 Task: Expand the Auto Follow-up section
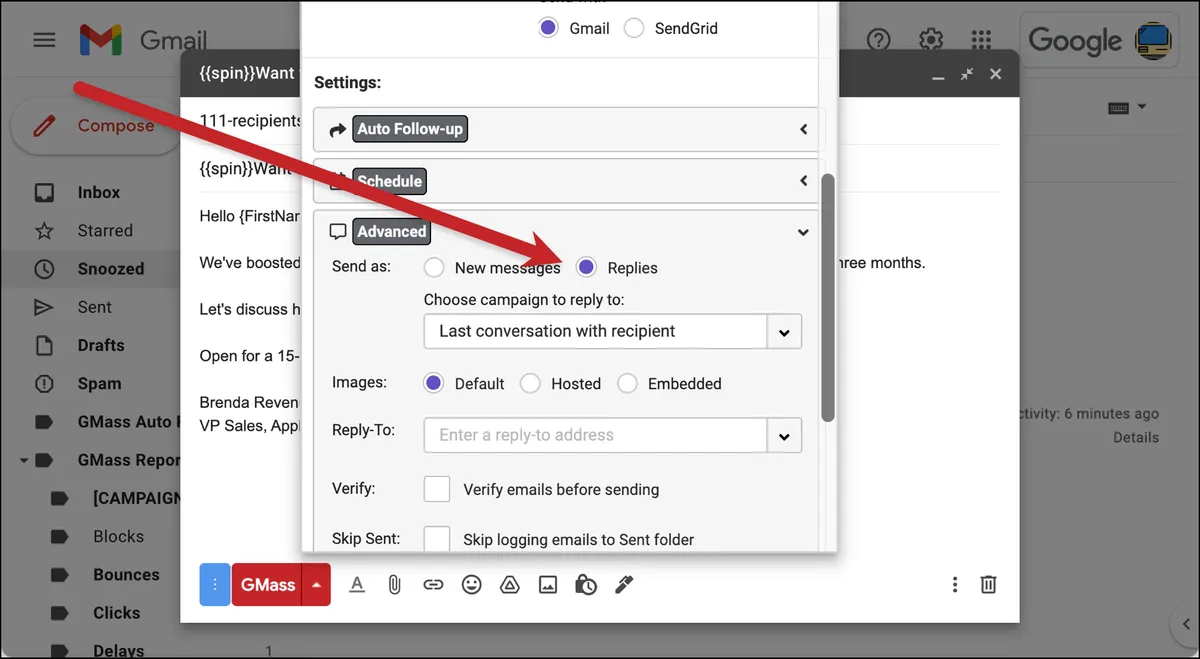[566, 129]
